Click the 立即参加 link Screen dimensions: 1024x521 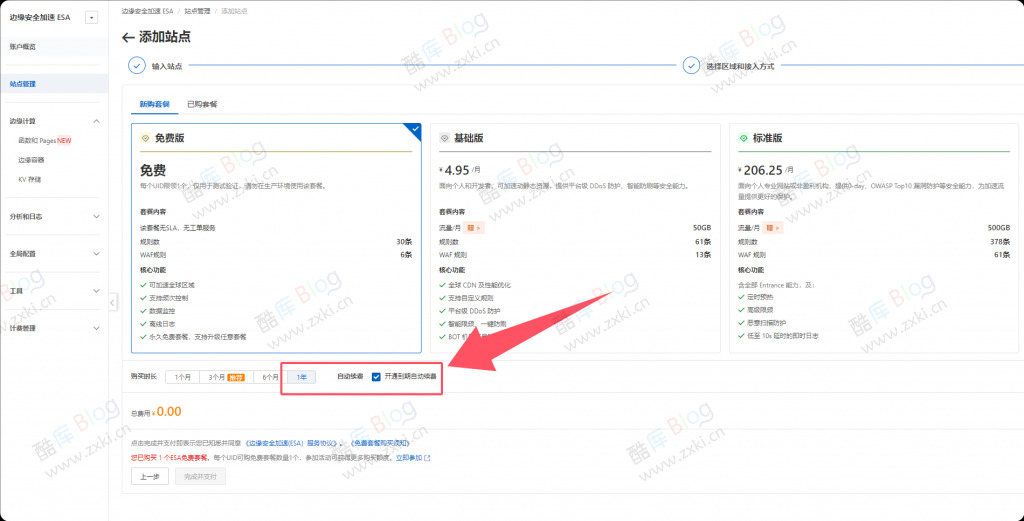pos(409,458)
